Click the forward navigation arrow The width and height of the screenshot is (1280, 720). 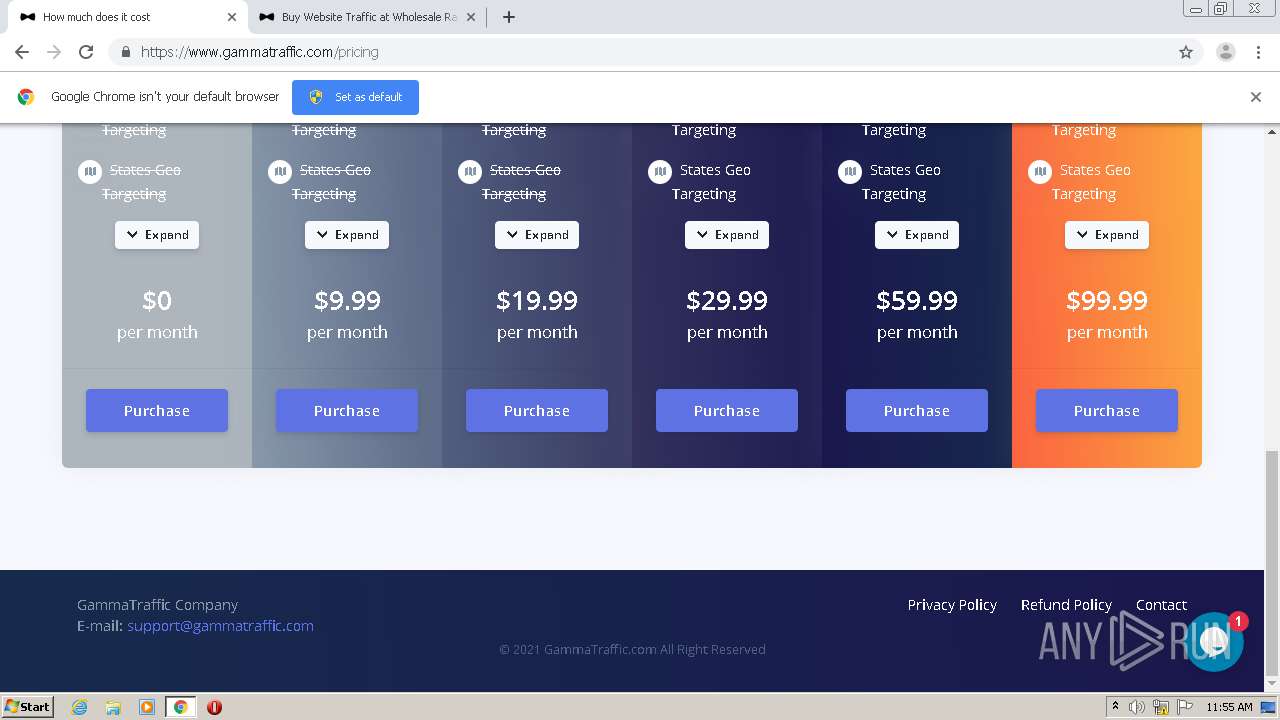tap(54, 52)
